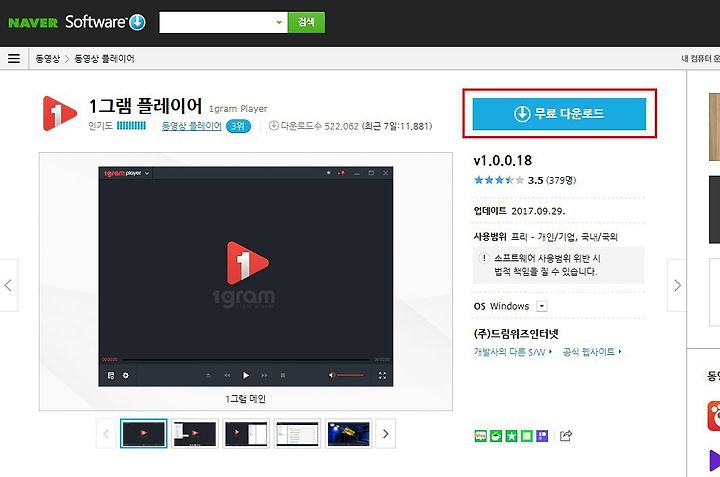This screenshot has height=477, width=720.
Task: Click the 1그램 플레이어 app icon
Action: [60, 113]
